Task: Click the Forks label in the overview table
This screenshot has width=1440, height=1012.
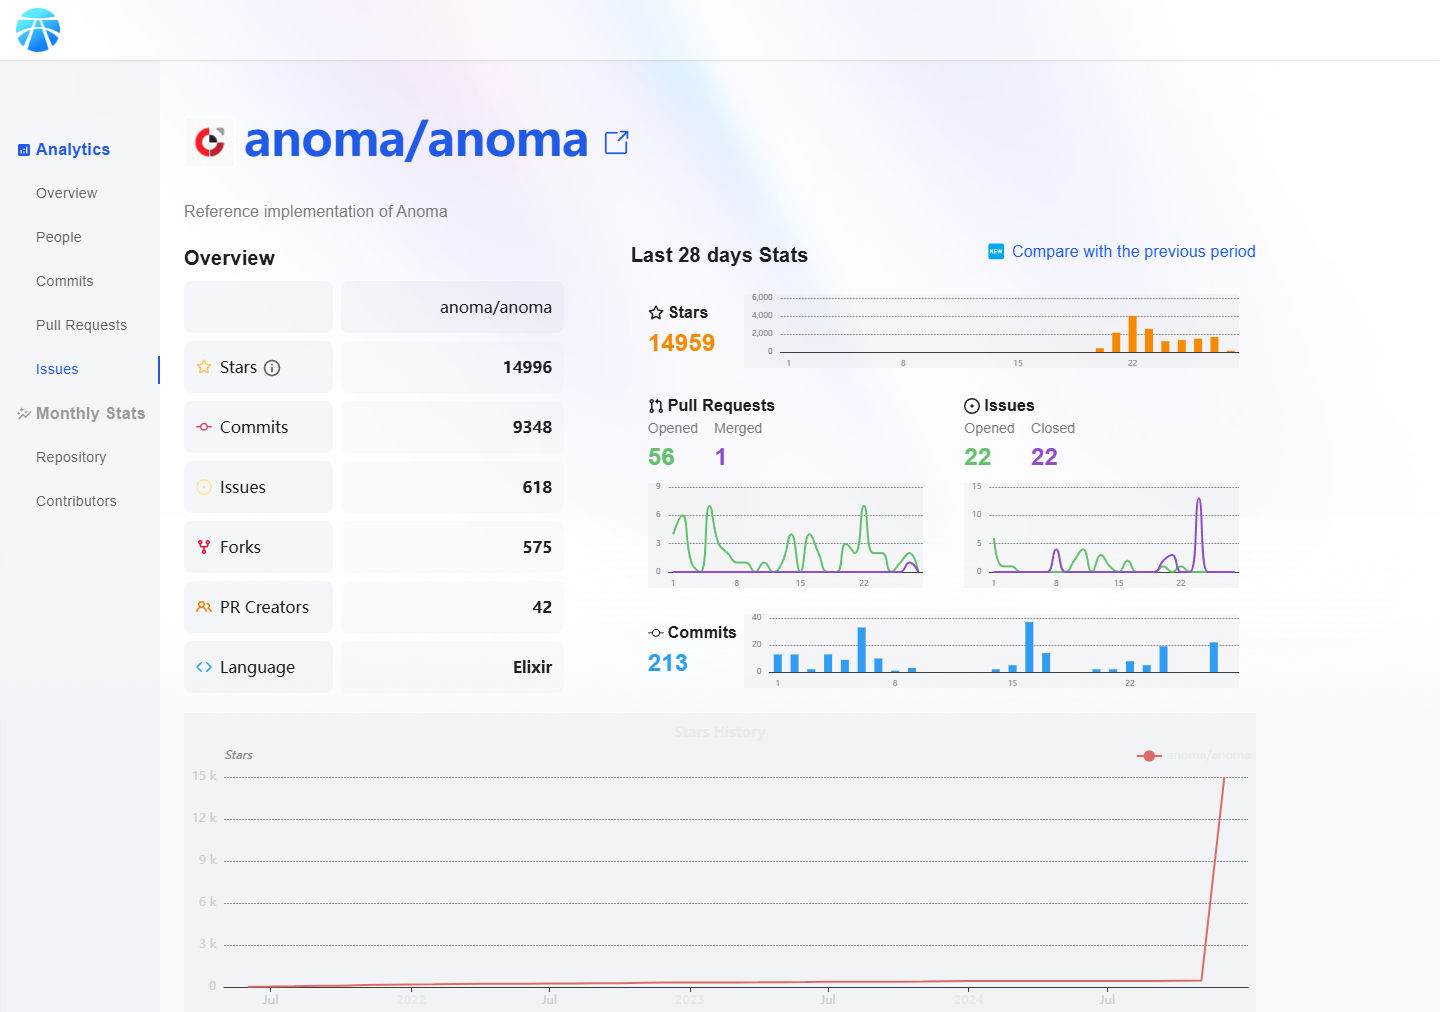Action: 240,547
